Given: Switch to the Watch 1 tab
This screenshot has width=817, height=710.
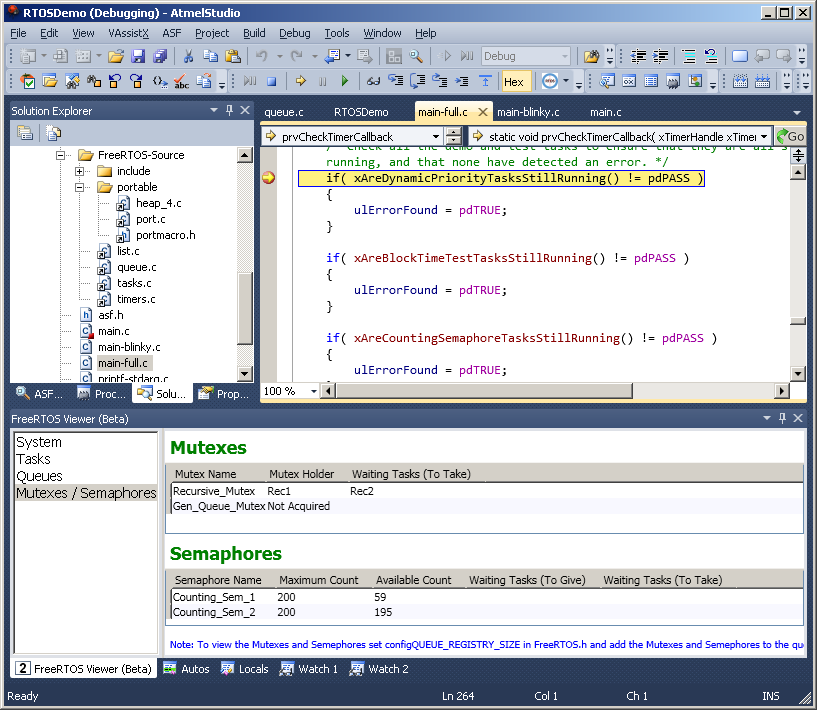Looking at the screenshot, I should 309,669.
